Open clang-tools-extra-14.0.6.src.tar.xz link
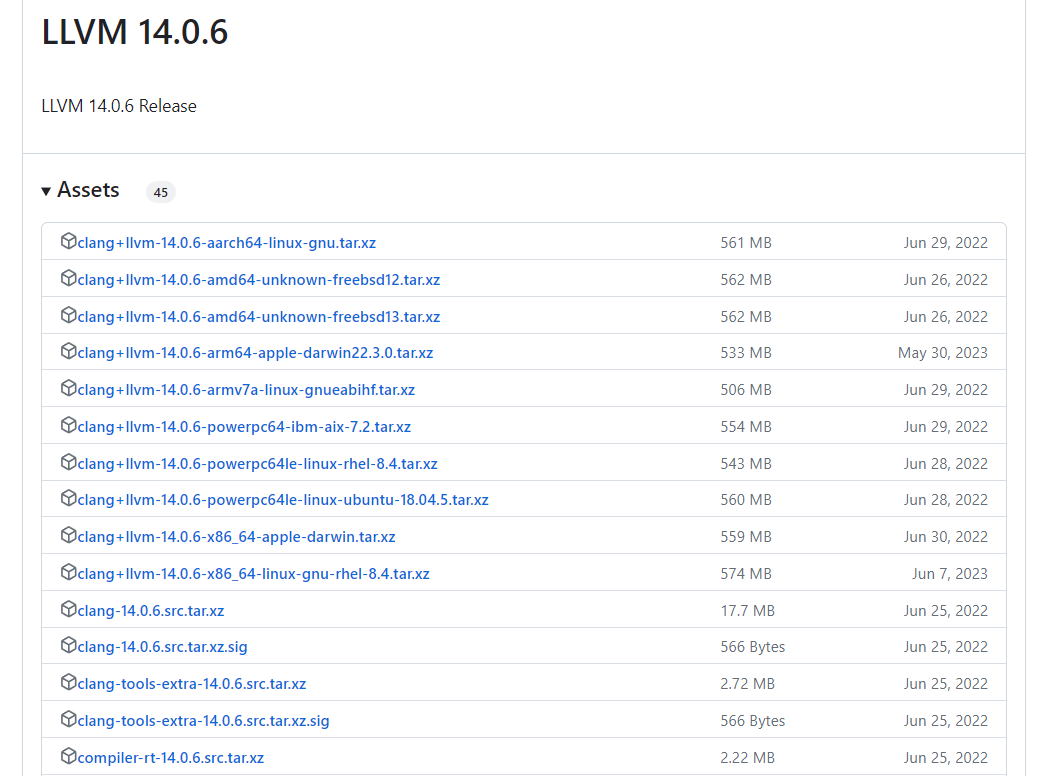 (x=192, y=684)
